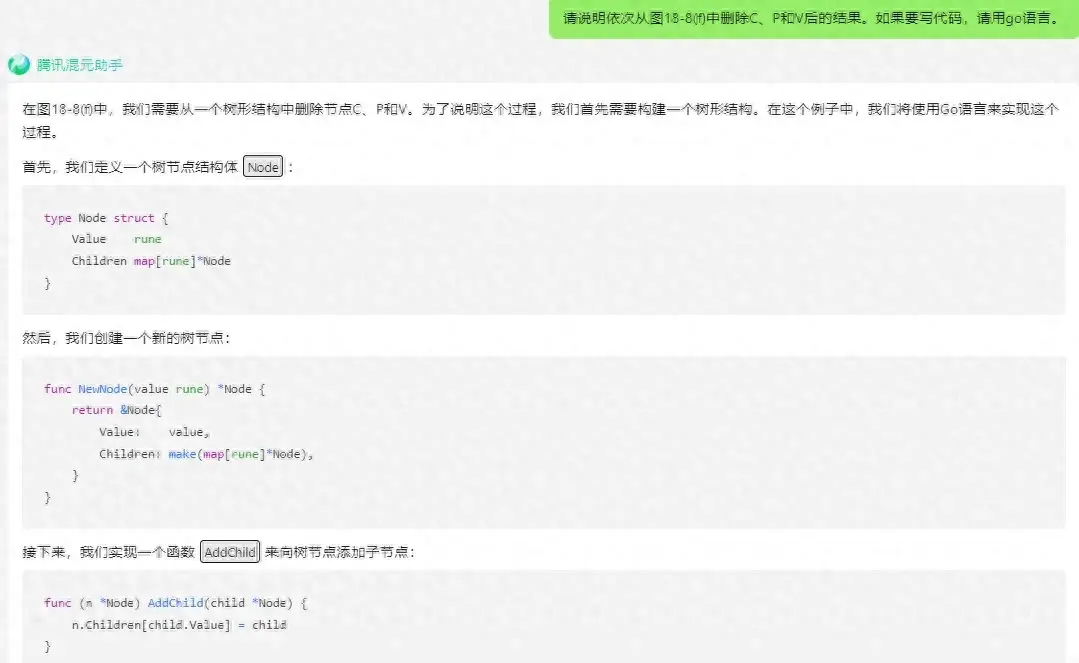Click the 腾讯混元助手 assistant name label
1079x663 pixels.
[80, 66]
